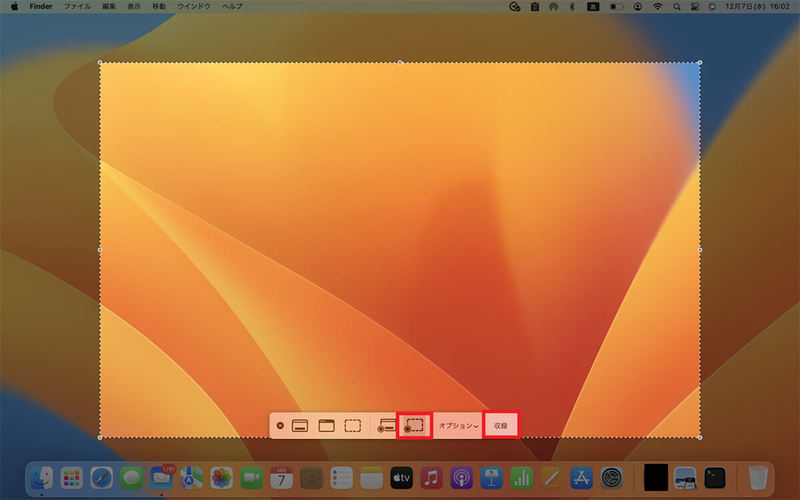The height and width of the screenshot is (500, 800).
Task: Open Notes from the Dock
Action: pyautogui.click(x=371, y=478)
